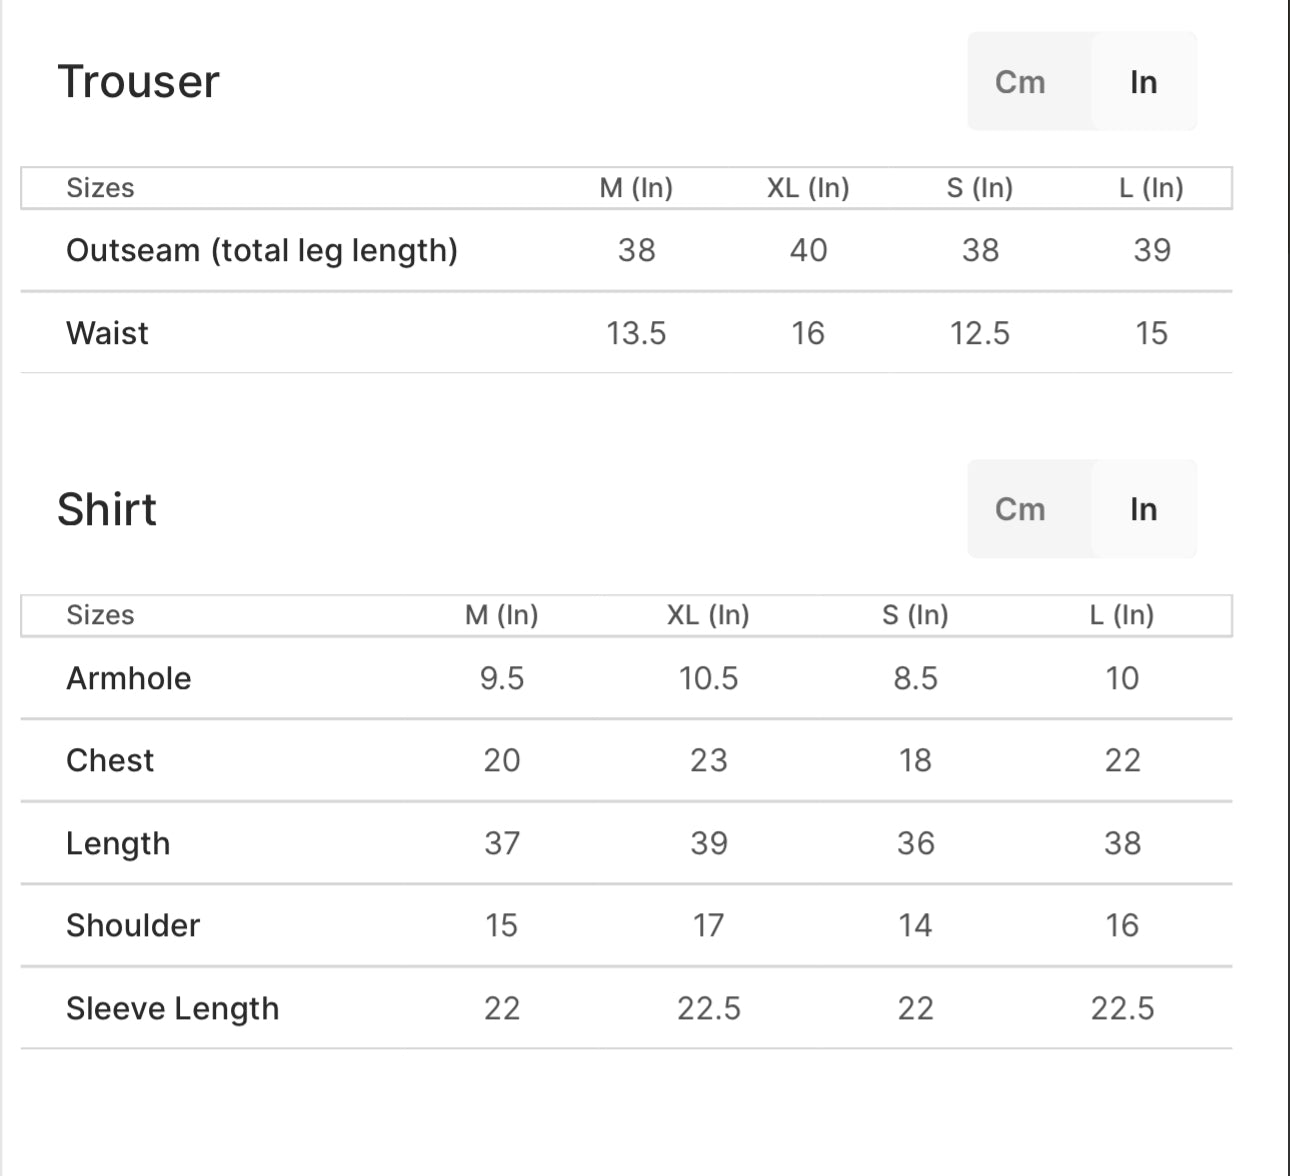Viewport: 1290px width, 1176px height.
Task: Select the Armhole row label
Action: click(128, 678)
